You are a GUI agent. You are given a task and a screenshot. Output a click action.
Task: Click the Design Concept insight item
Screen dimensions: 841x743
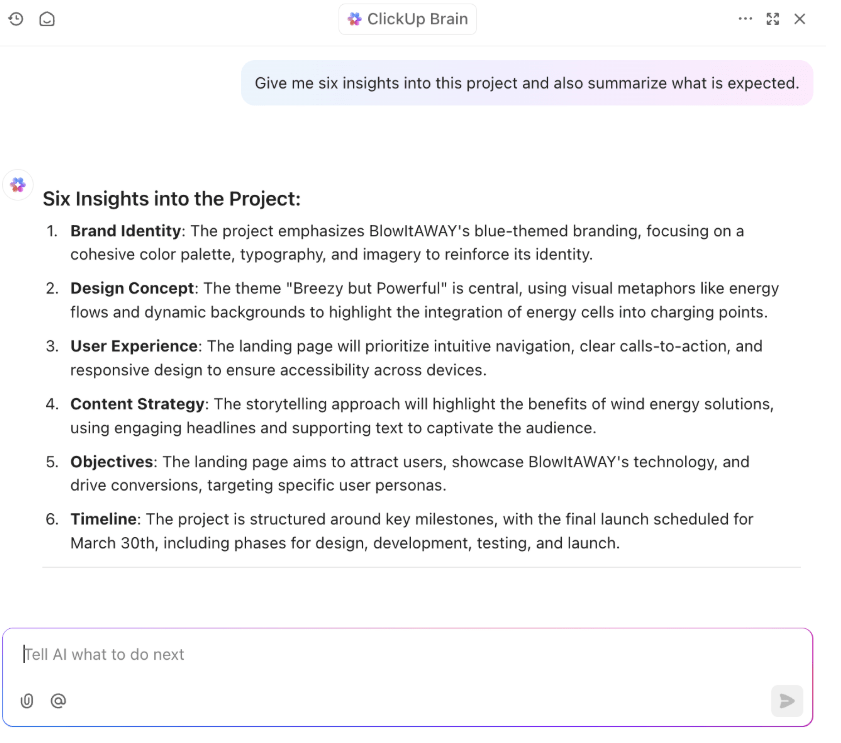pos(412,300)
